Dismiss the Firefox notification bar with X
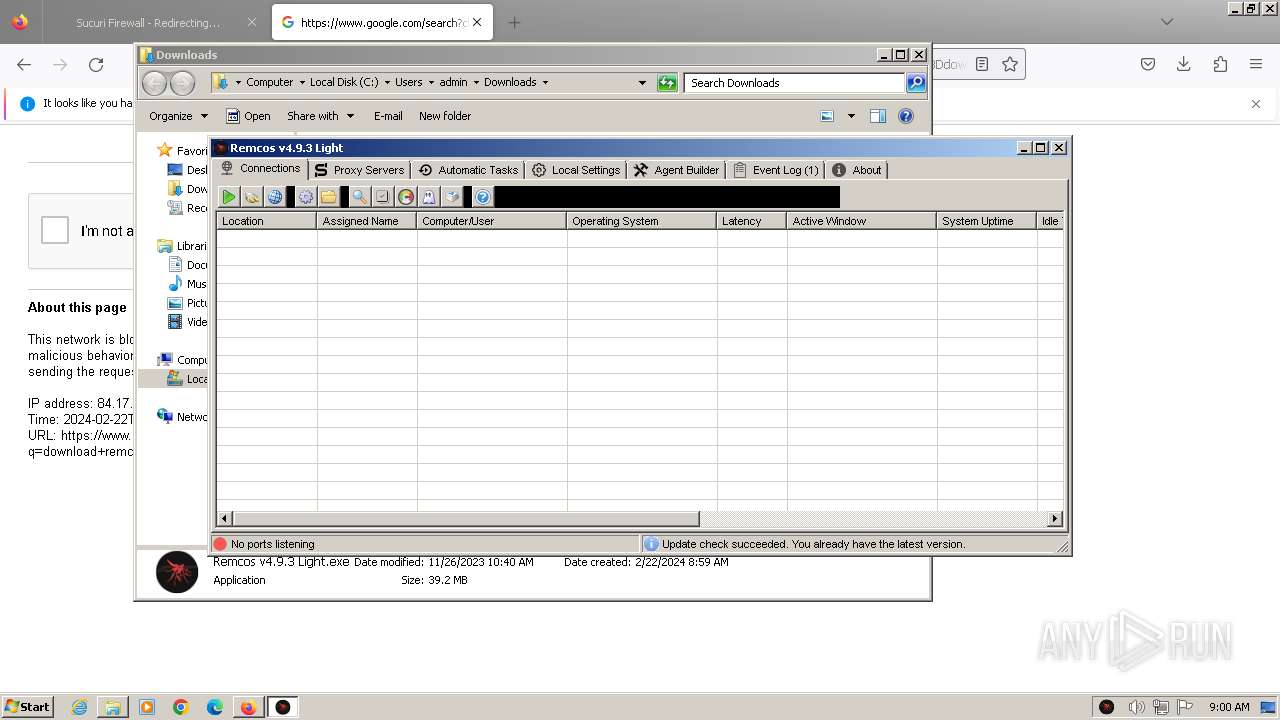This screenshot has width=1280, height=720. tap(1256, 103)
